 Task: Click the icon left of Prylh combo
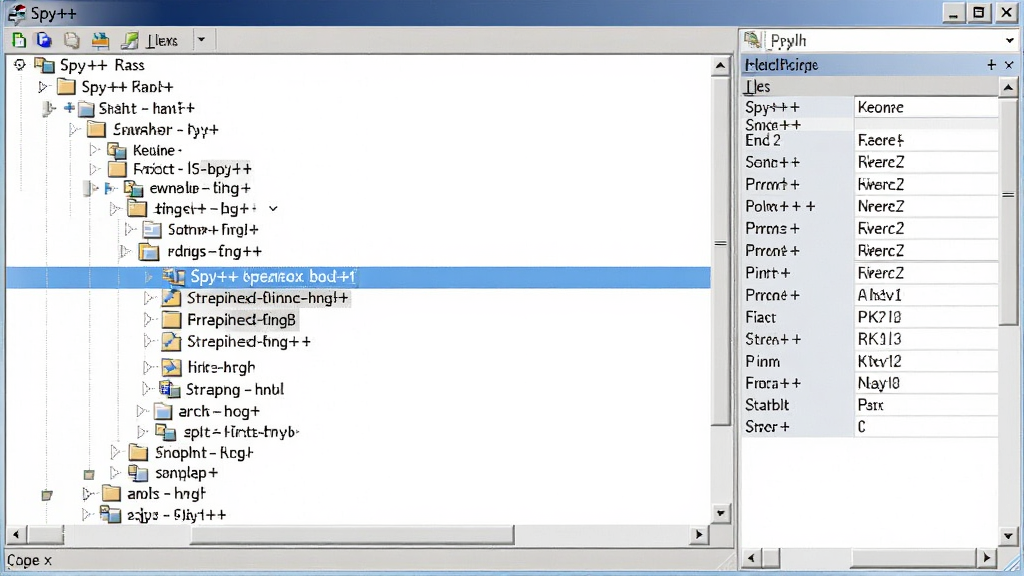pyautogui.click(x=752, y=40)
